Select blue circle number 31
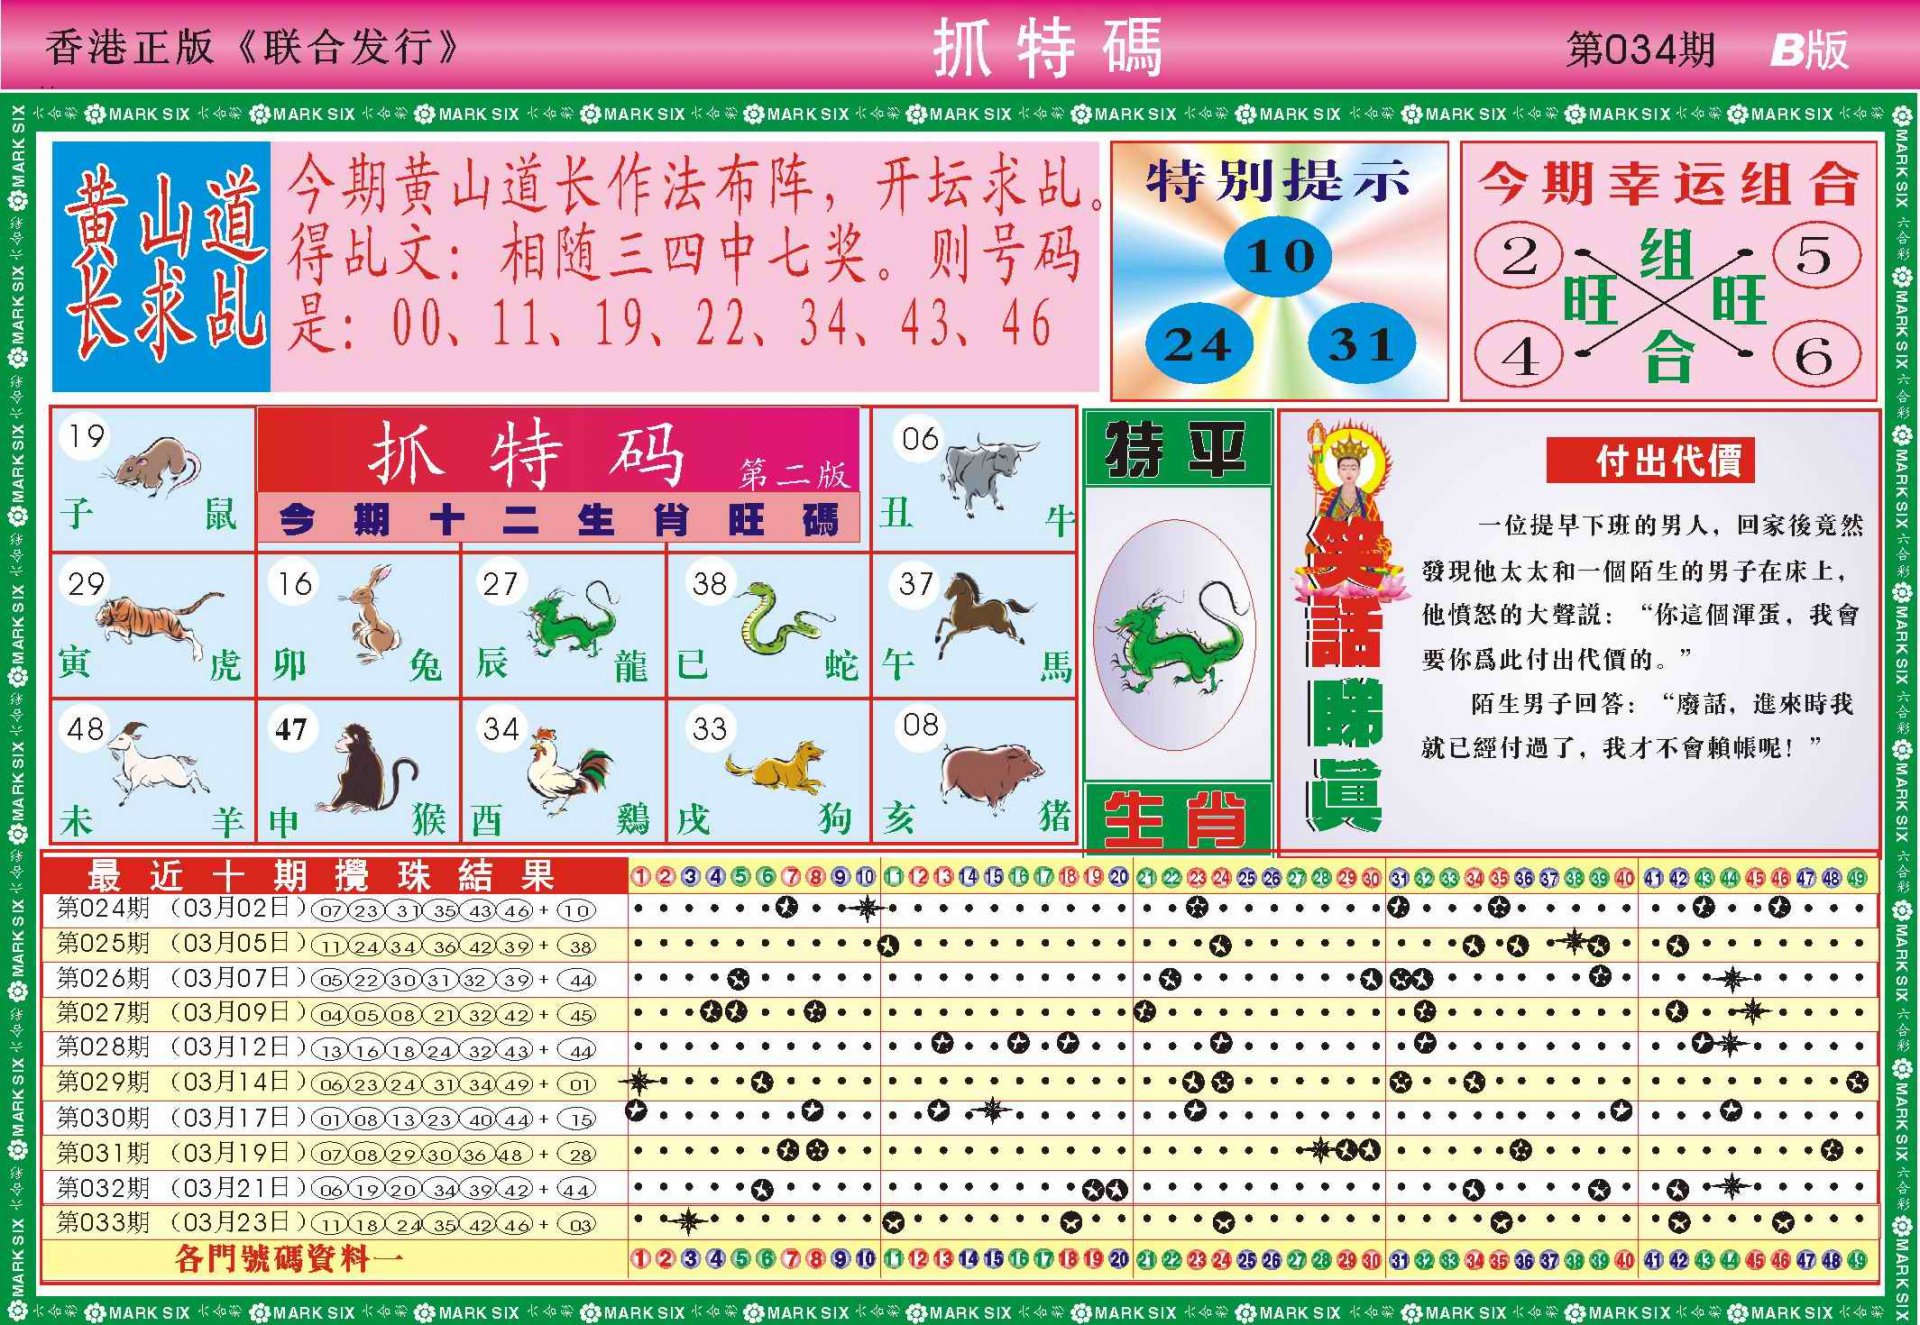Viewport: 1920px width, 1325px height. tap(1361, 344)
